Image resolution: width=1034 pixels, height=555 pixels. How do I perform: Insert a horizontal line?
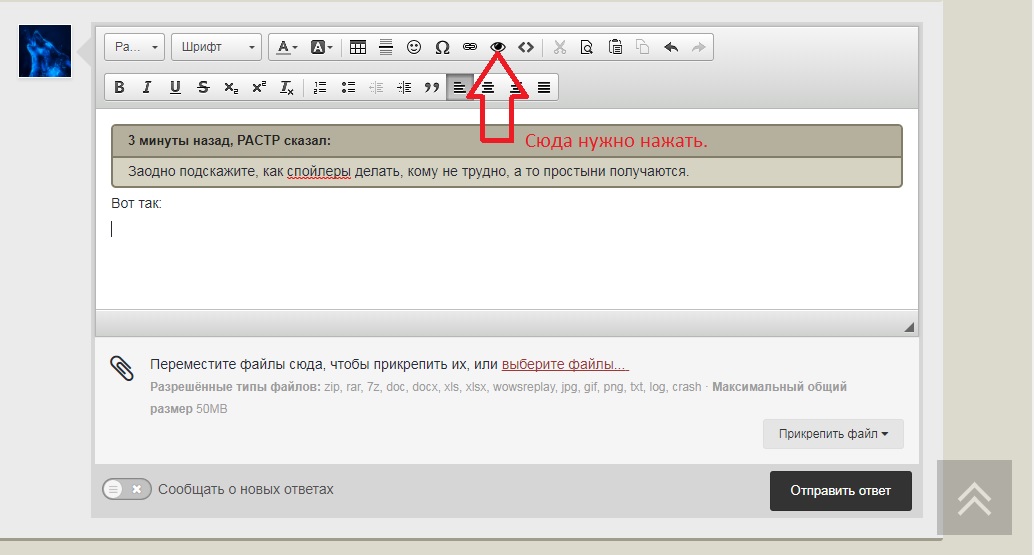(x=386, y=47)
